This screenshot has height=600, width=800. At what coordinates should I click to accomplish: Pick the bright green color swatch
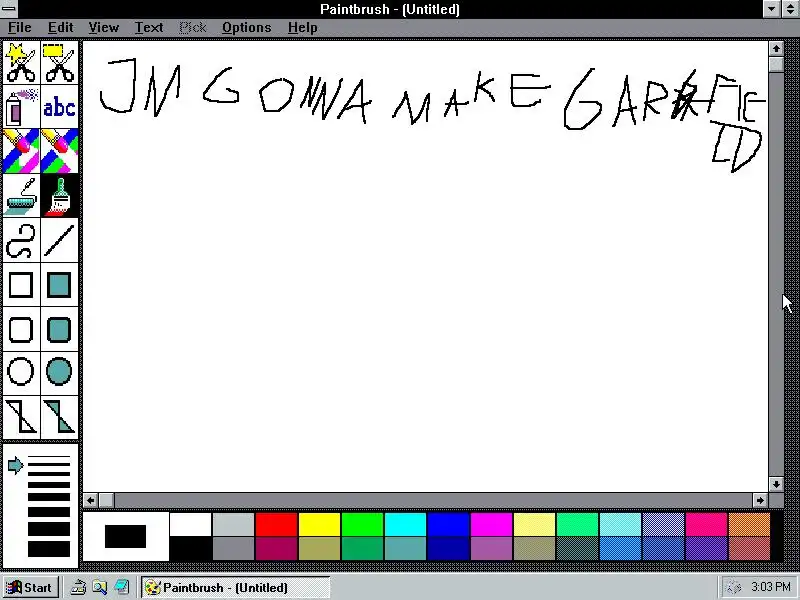coord(362,524)
